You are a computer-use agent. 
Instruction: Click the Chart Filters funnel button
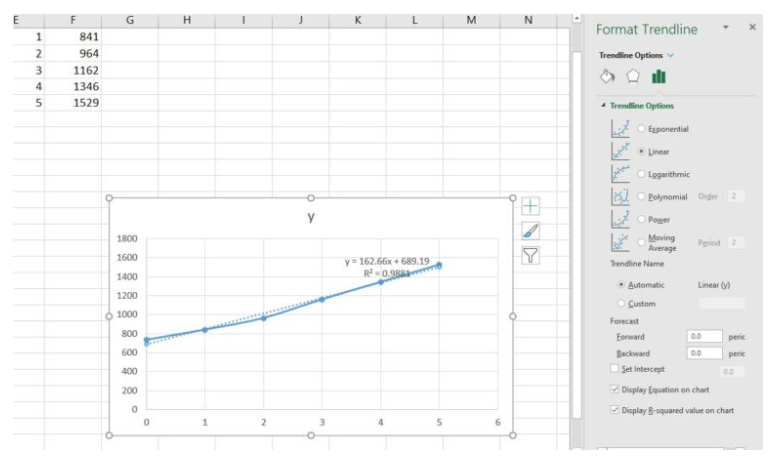coord(530,255)
